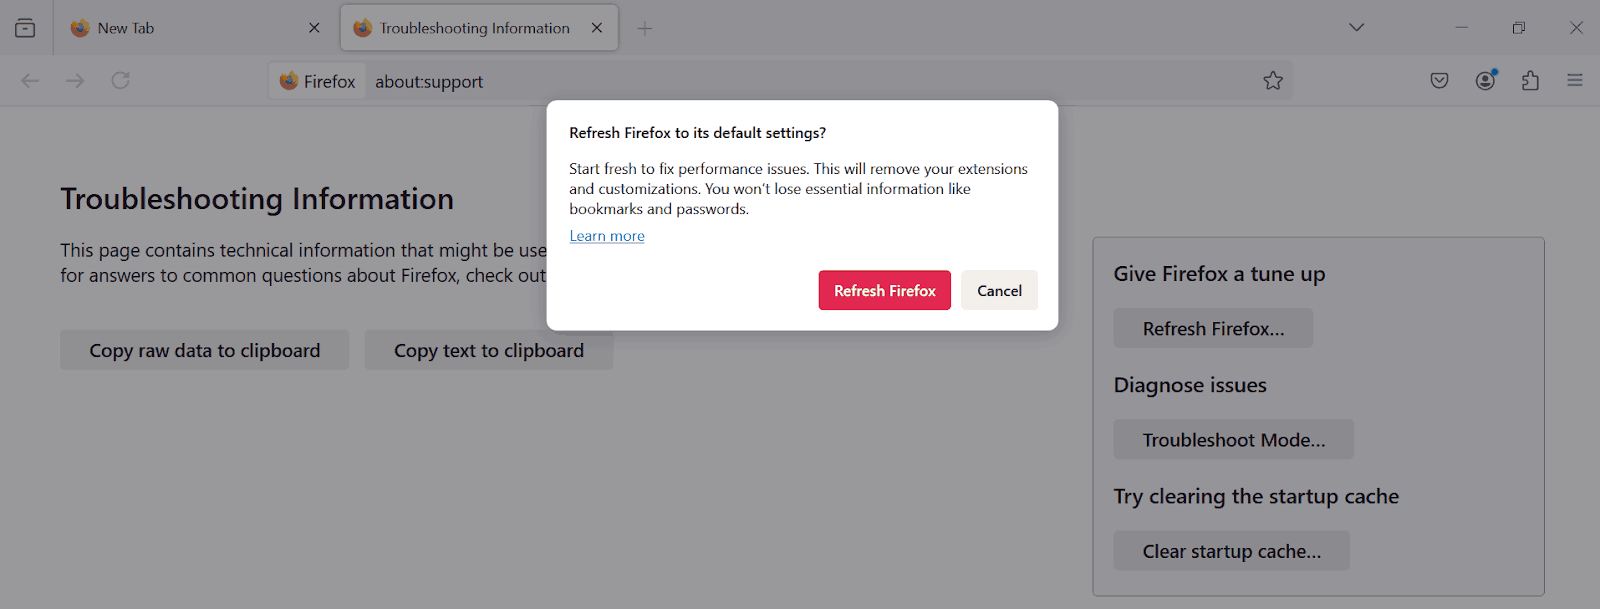Open the Learn more link
Screen dimensions: 1600x609
[606, 235]
